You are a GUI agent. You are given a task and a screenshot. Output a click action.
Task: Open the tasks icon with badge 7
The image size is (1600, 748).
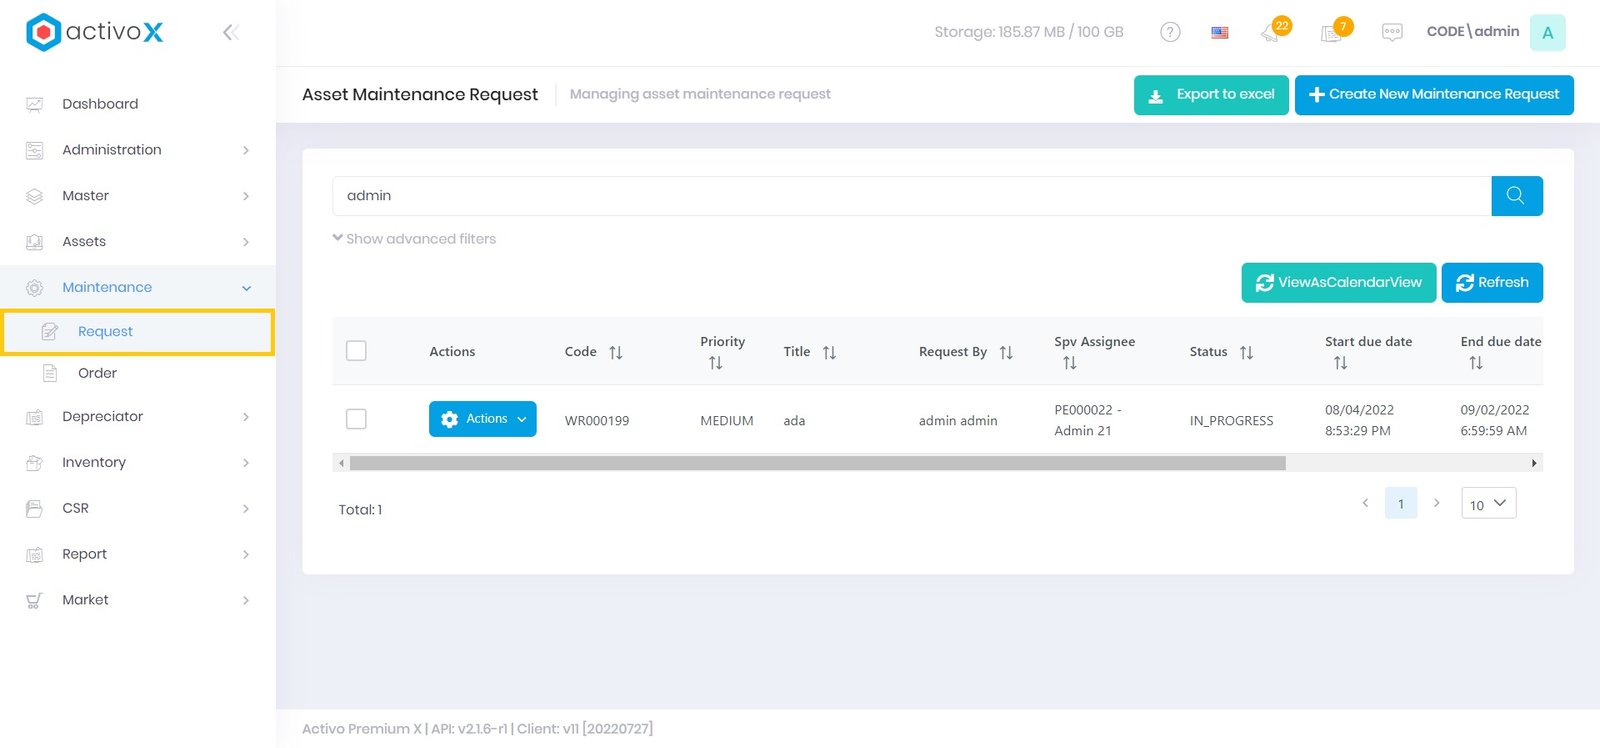coord(1332,32)
